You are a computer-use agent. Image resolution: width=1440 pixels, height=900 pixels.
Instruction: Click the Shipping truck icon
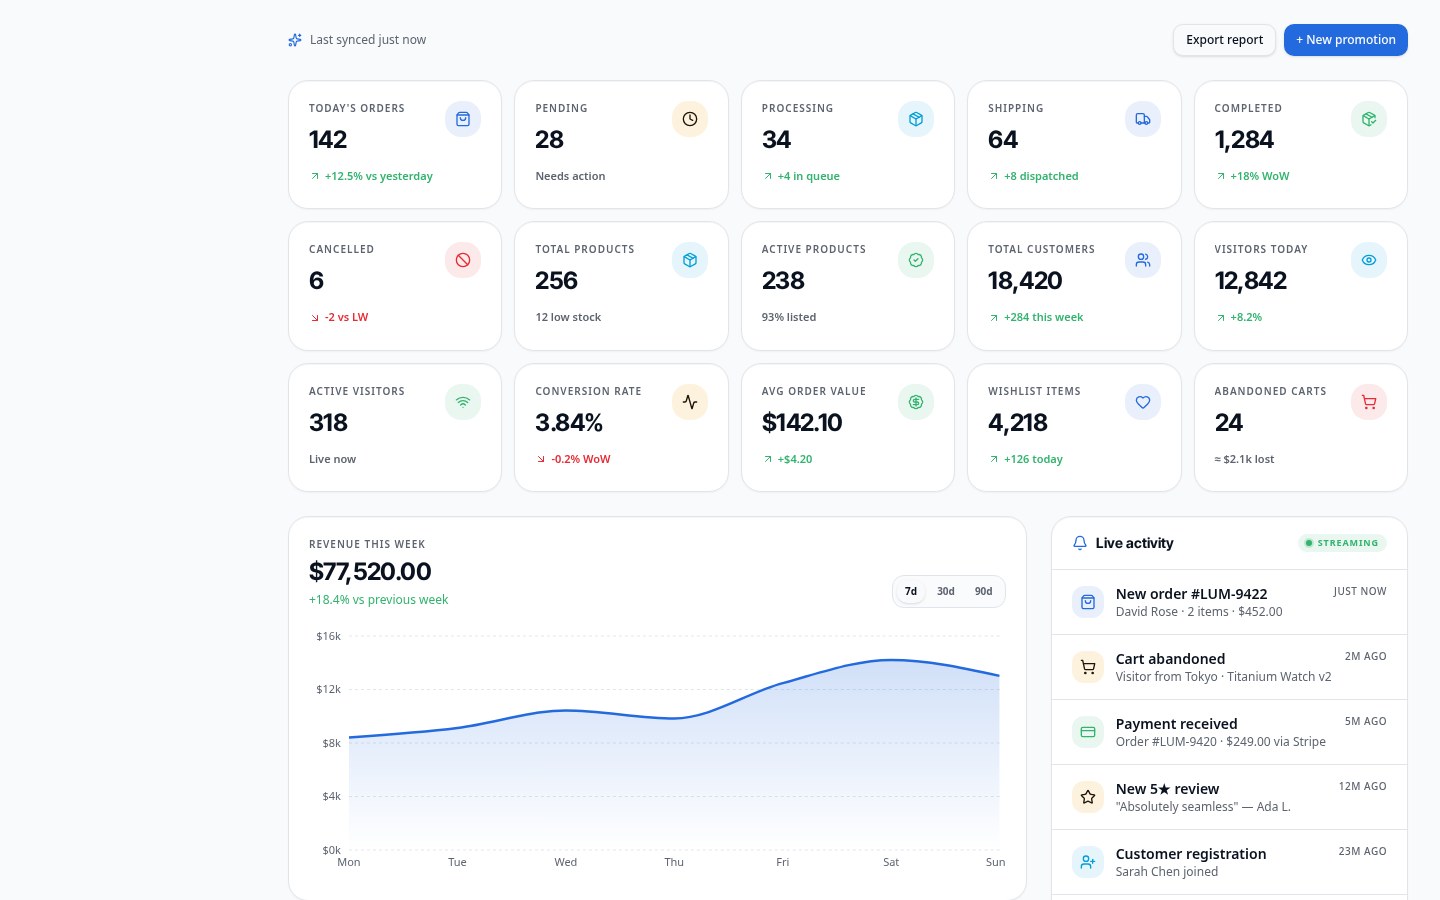[x=1143, y=119]
